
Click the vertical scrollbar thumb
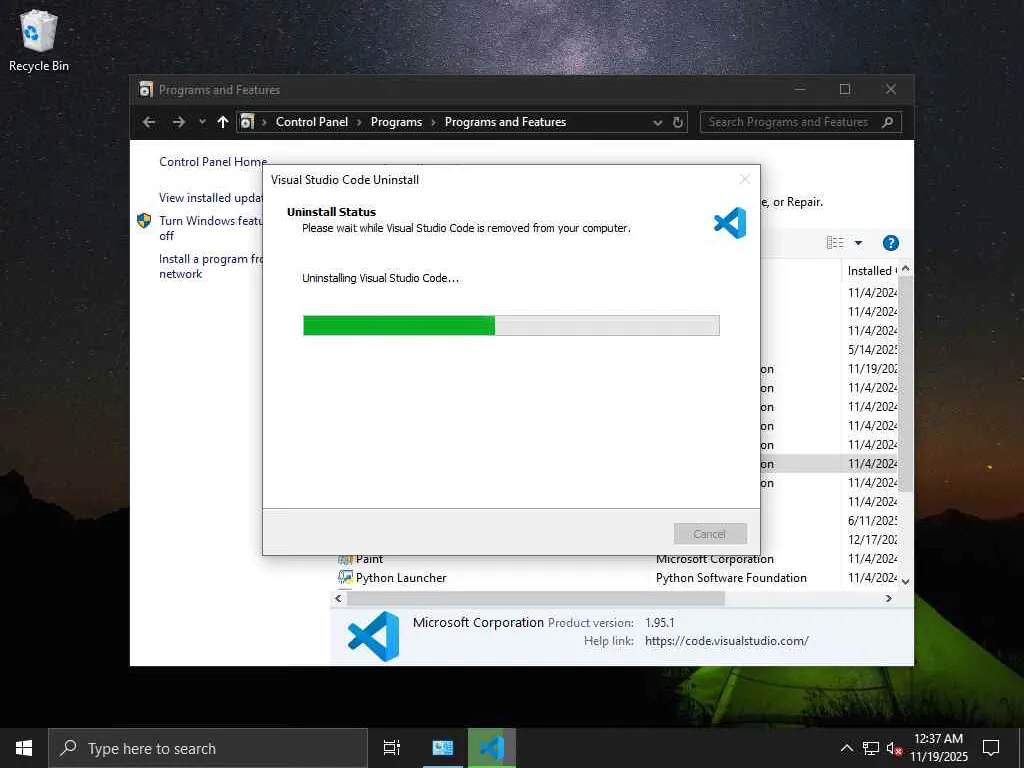906,384
